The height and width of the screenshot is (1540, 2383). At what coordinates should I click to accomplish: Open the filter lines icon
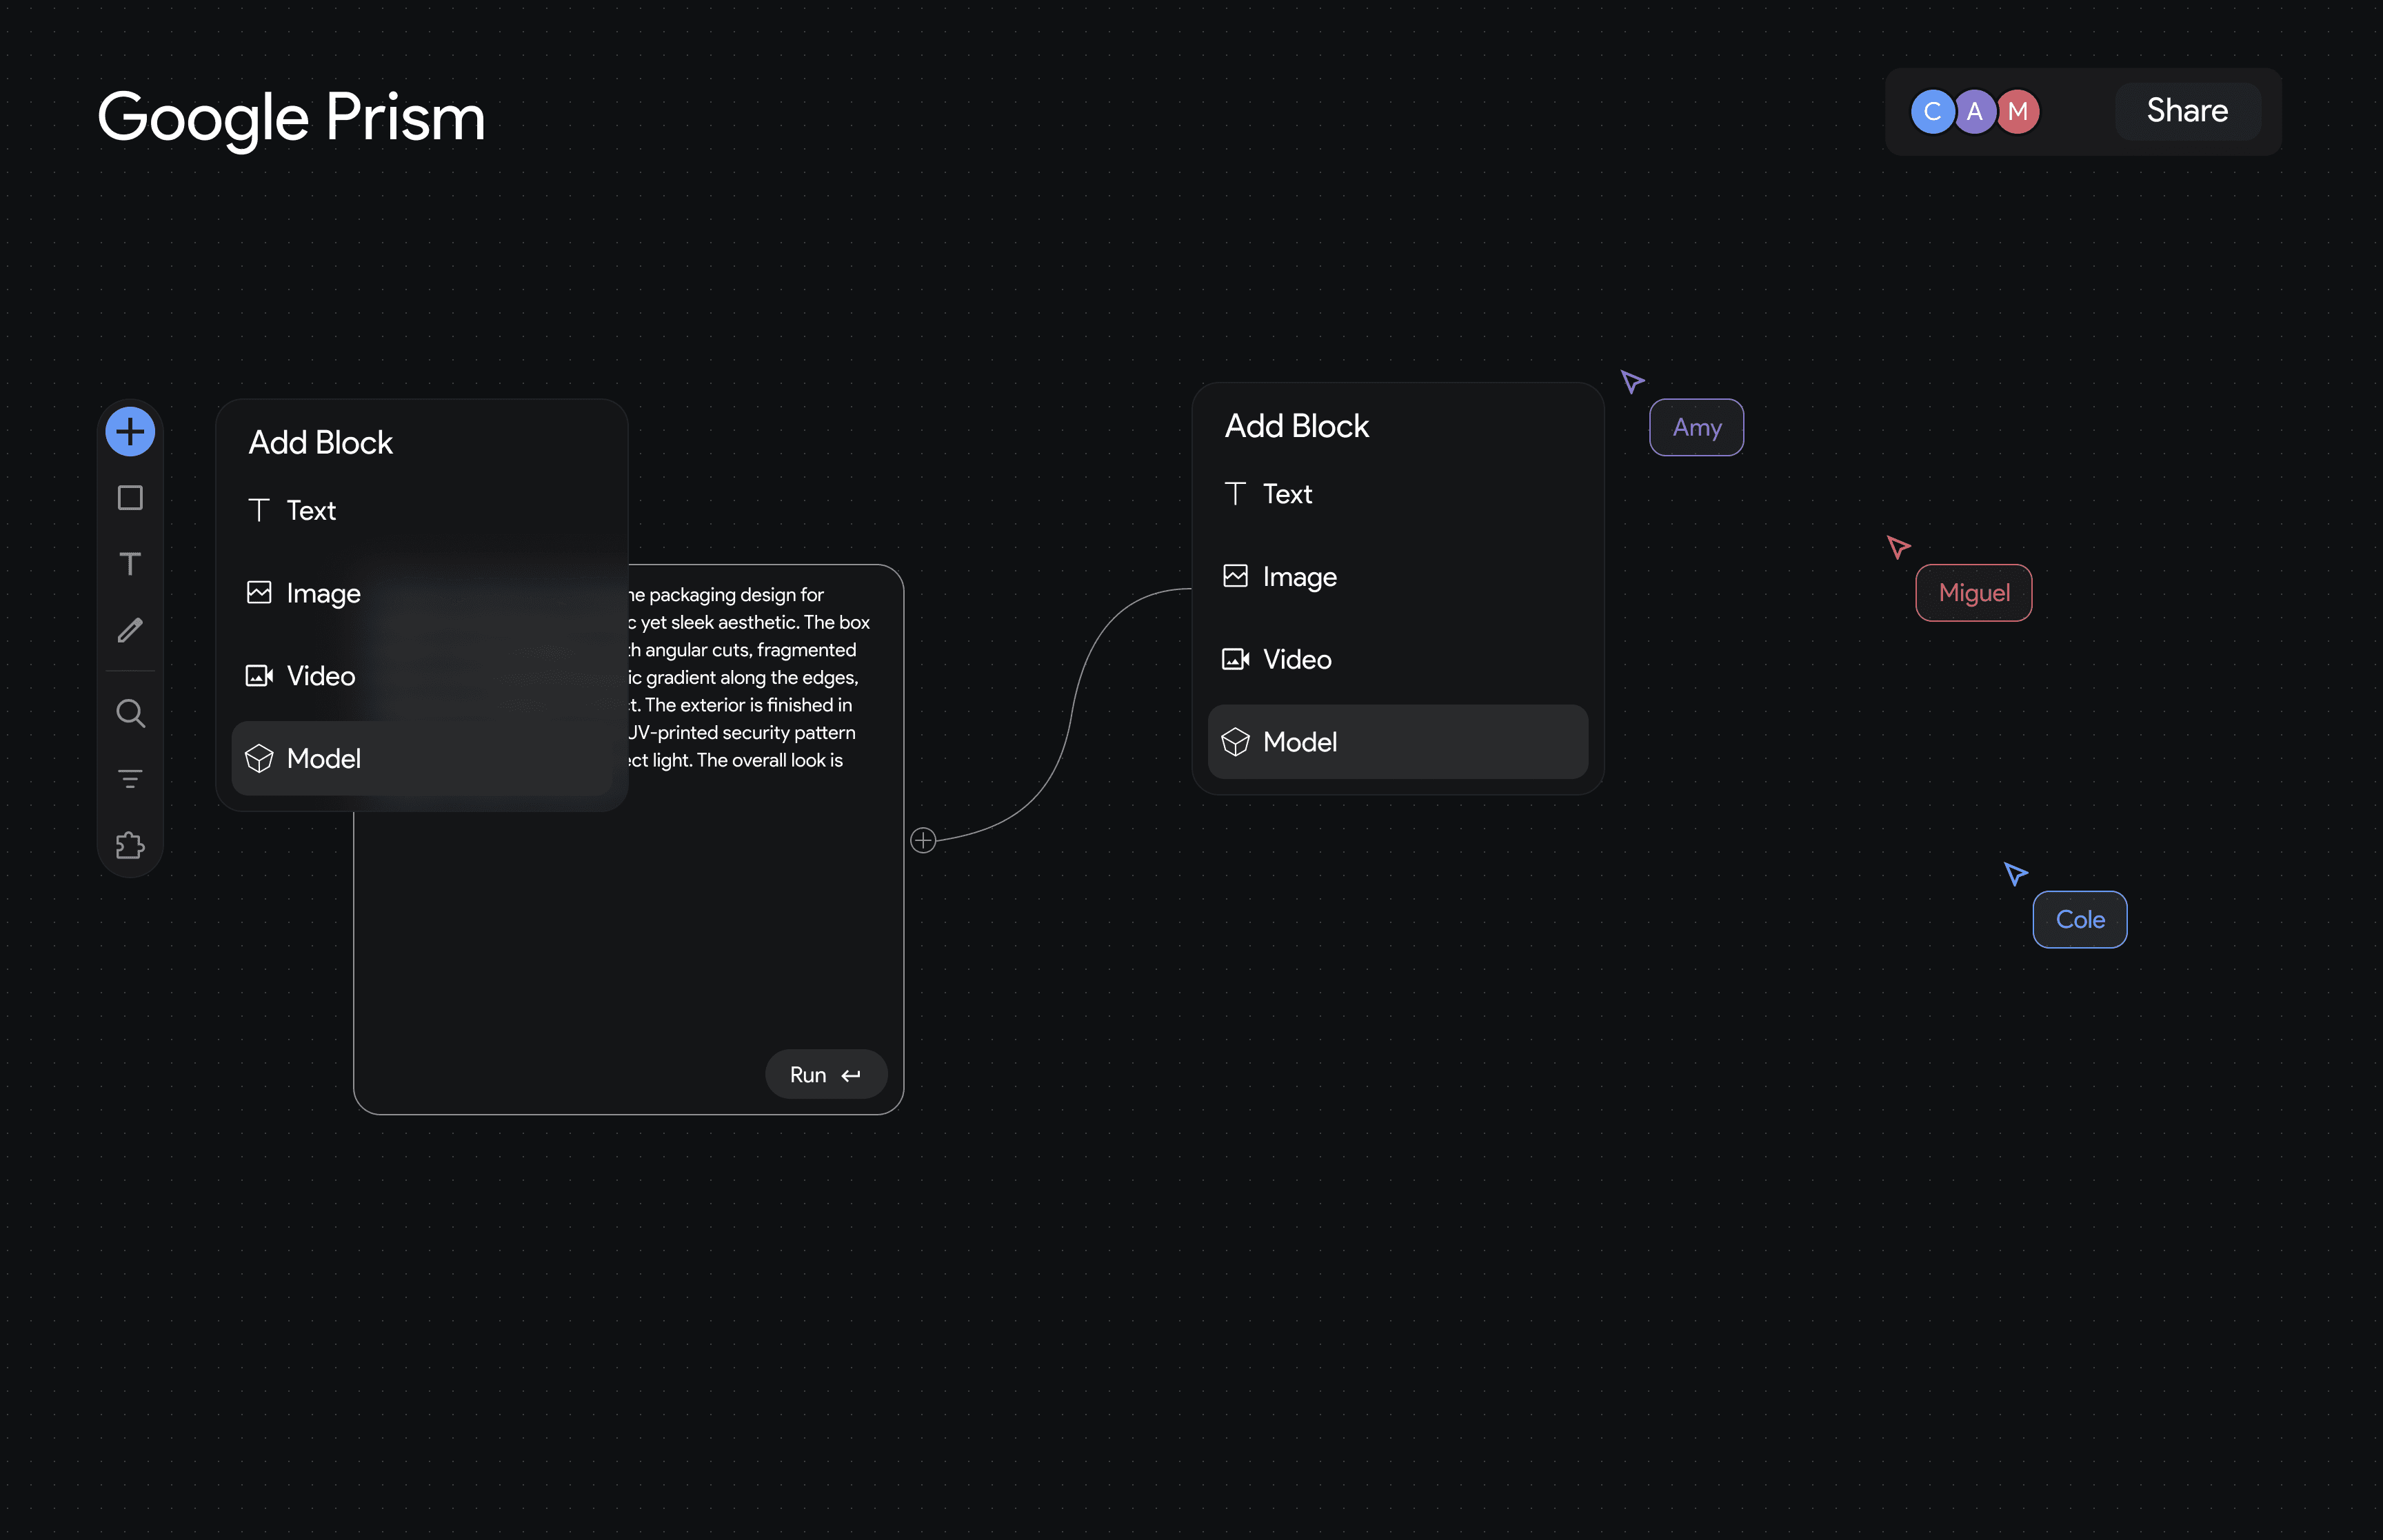[130, 779]
